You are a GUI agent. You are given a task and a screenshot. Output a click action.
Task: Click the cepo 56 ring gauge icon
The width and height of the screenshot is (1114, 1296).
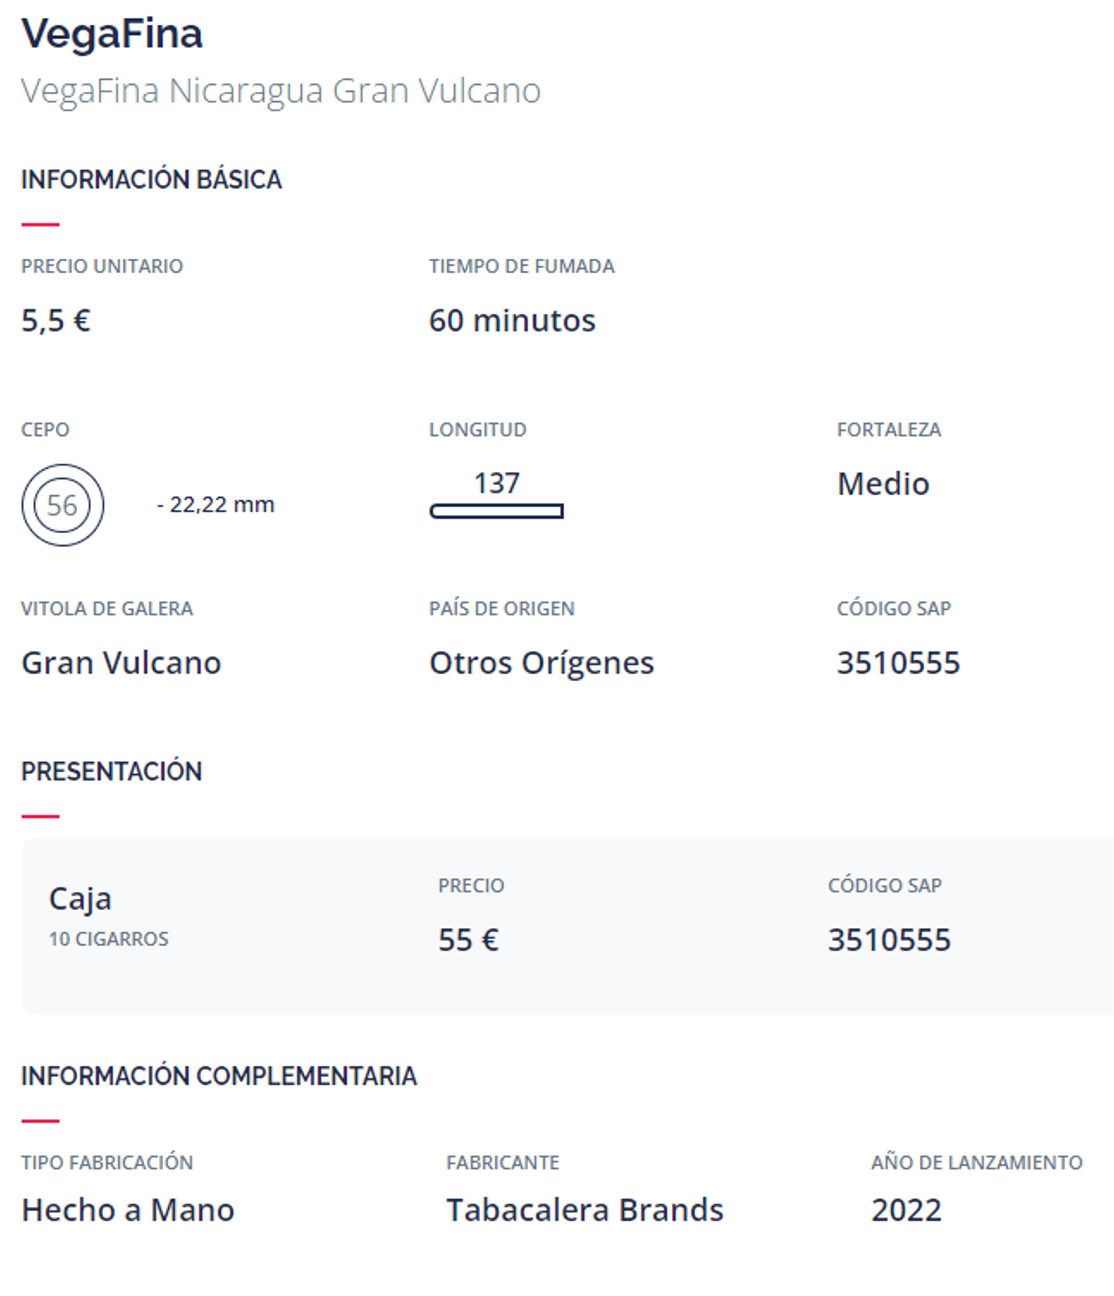coord(62,505)
